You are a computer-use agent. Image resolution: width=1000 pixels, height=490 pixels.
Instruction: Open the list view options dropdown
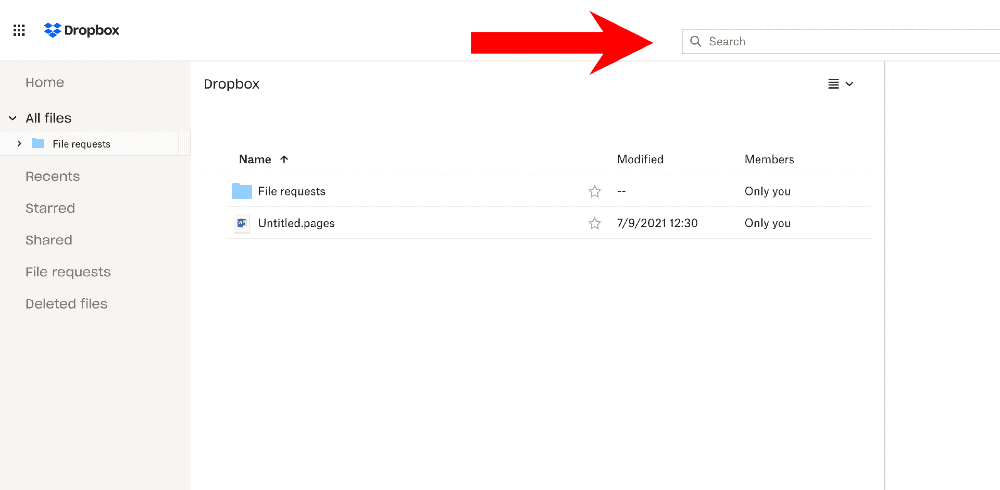point(841,84)
